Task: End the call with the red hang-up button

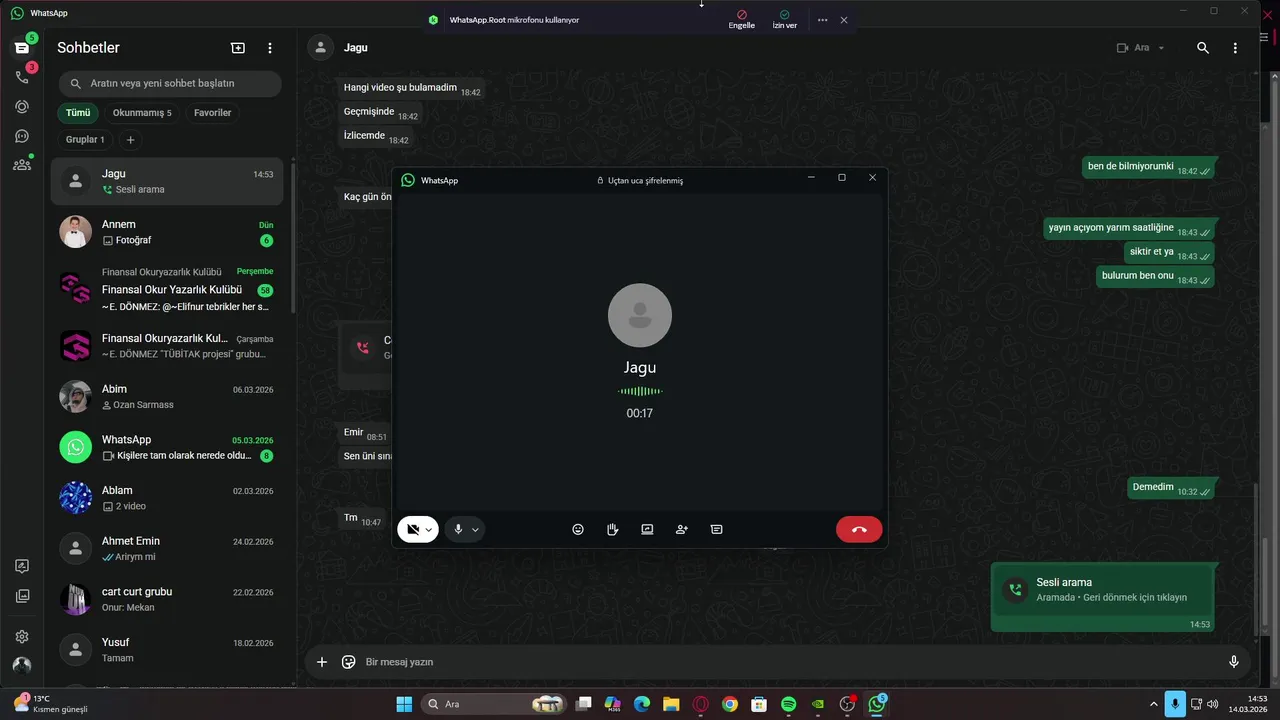Action: [x=859, y=530]
